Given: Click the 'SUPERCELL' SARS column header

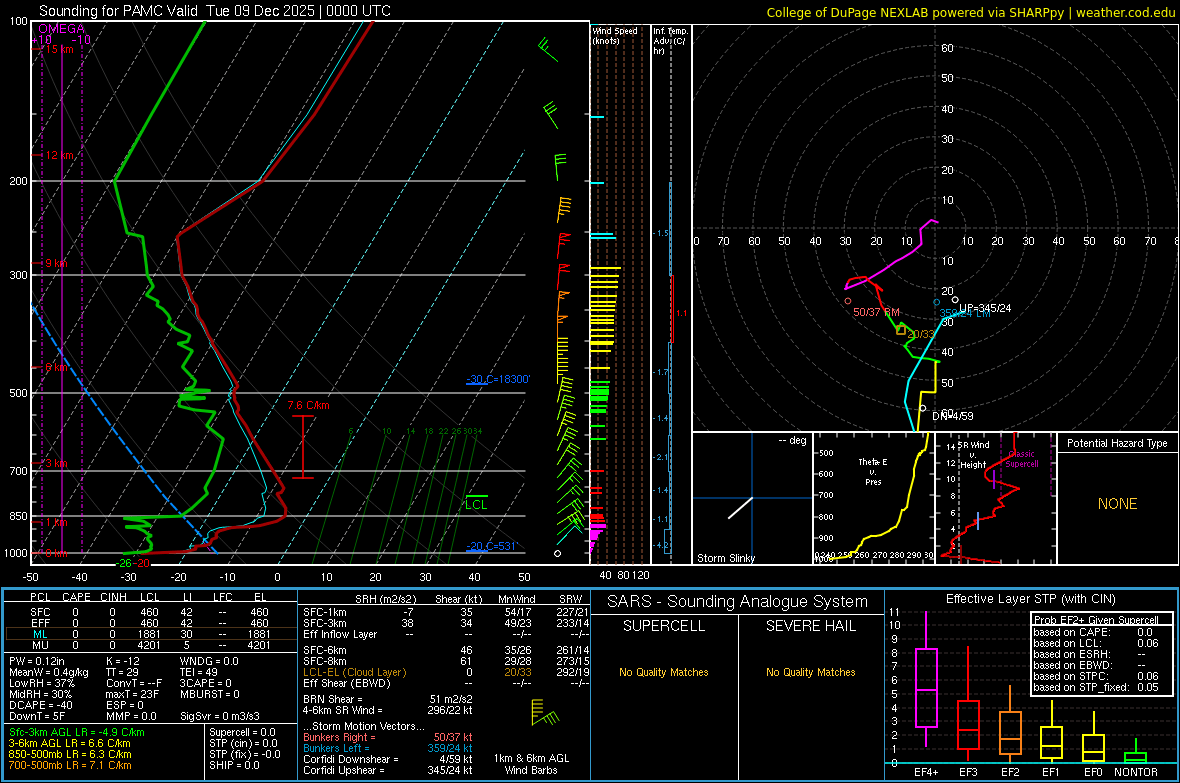Looking at the screenshot, I should (x=664, y=626).
